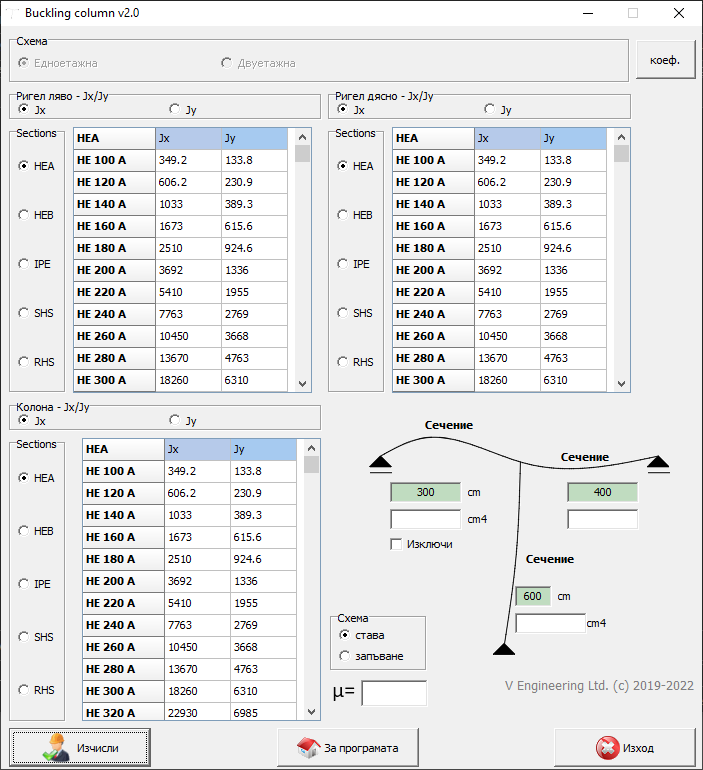Select HE 200 A row in left beam table
This screenshot has height=770, width=703.
(x=114, y=270)
